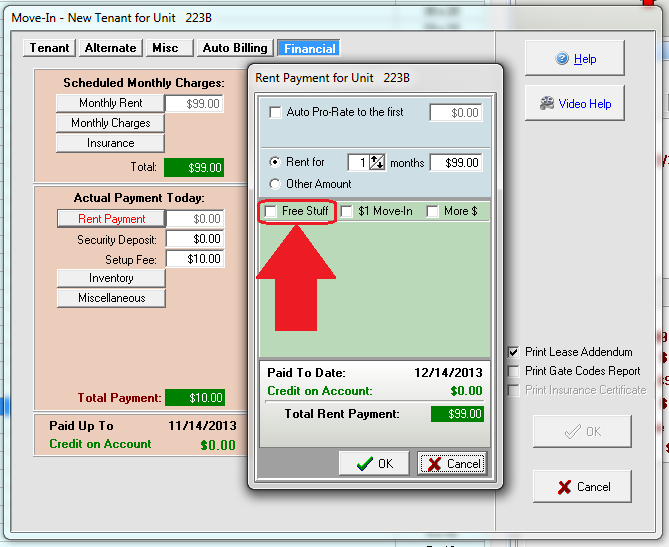The width and height of the screenshot is (669, 547).
Task: Tick the More $ checkbox
Action: click(x=433, y=211)
